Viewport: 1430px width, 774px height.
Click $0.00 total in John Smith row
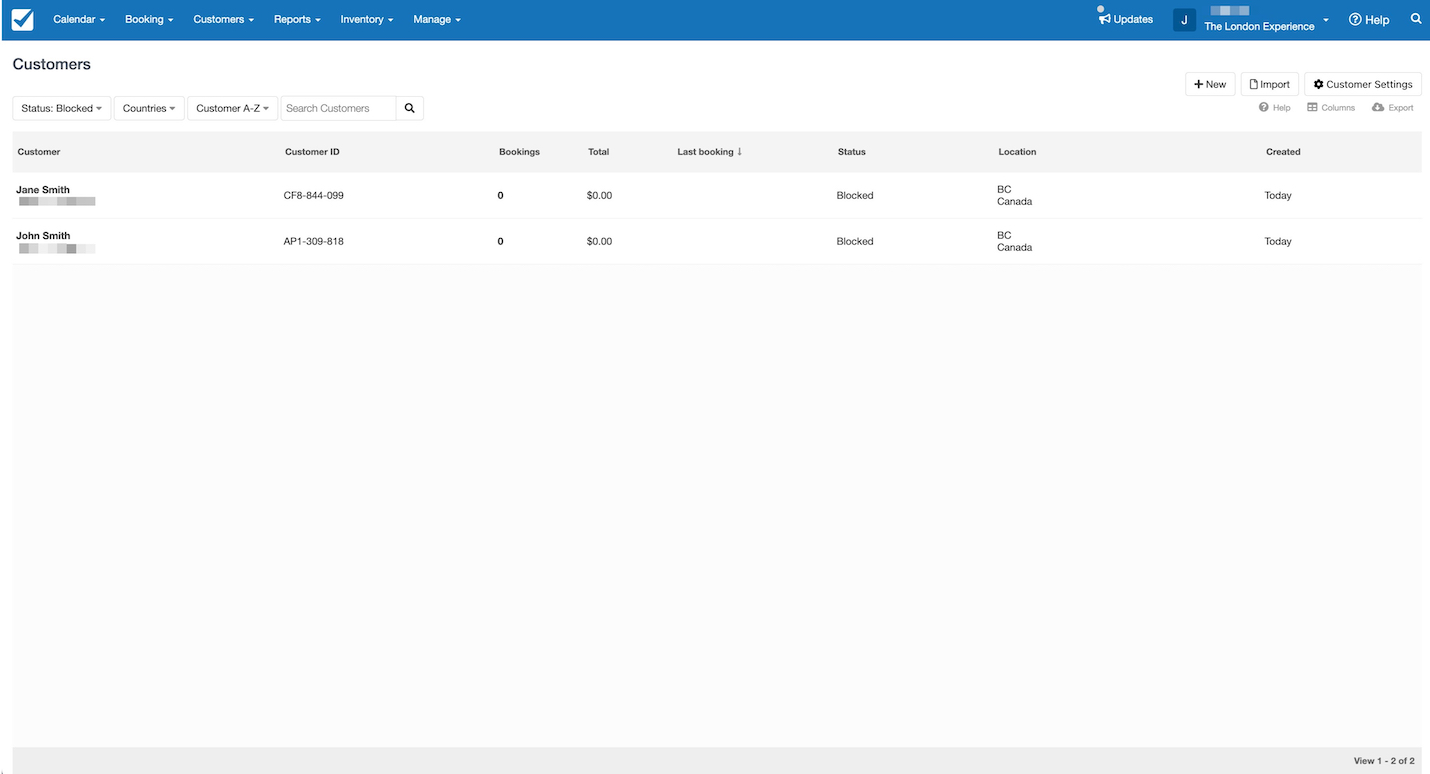[599, 242]
